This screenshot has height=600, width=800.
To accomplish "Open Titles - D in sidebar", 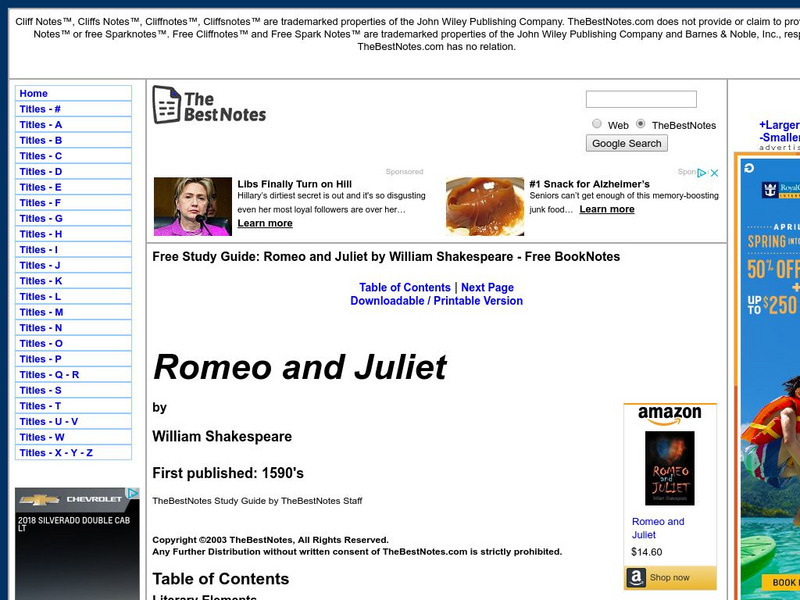I will point(73,171).
